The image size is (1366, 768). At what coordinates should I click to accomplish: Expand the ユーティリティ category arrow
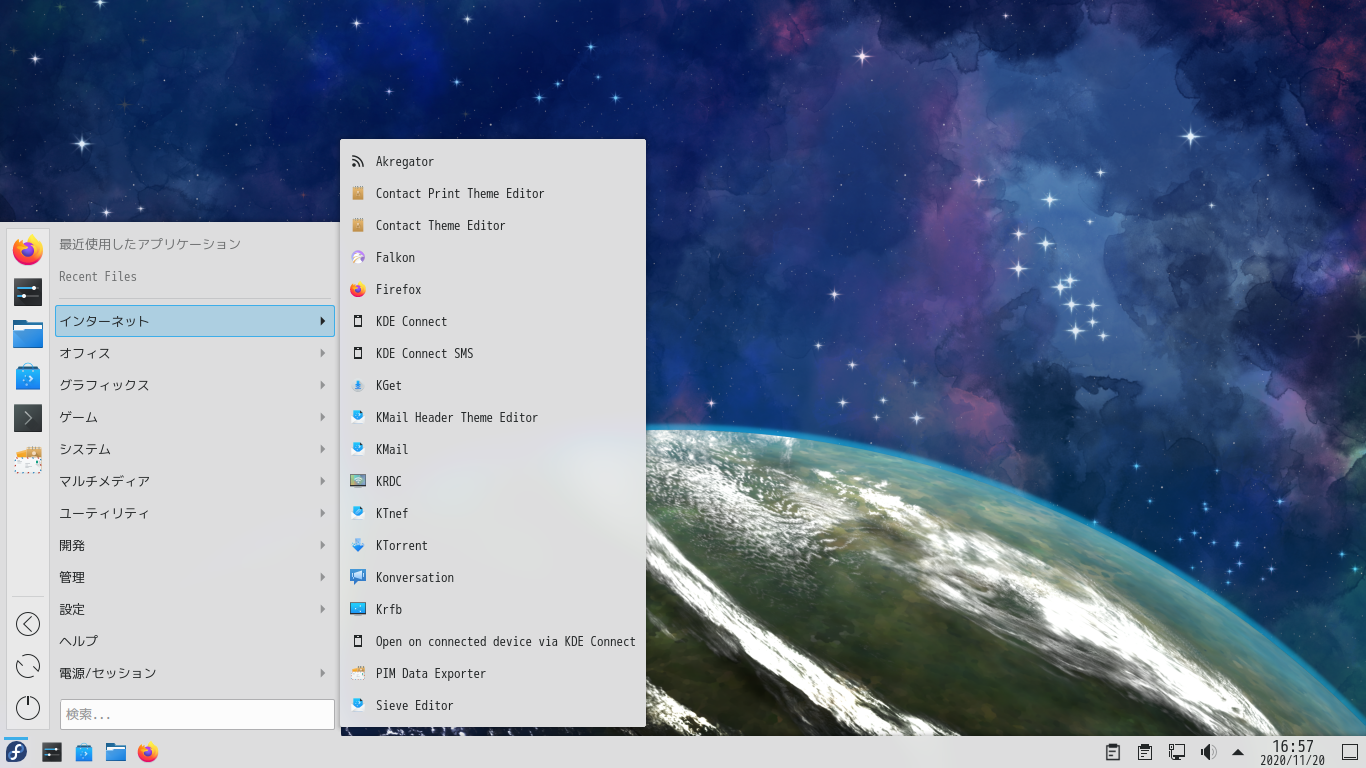click(322, 513)
